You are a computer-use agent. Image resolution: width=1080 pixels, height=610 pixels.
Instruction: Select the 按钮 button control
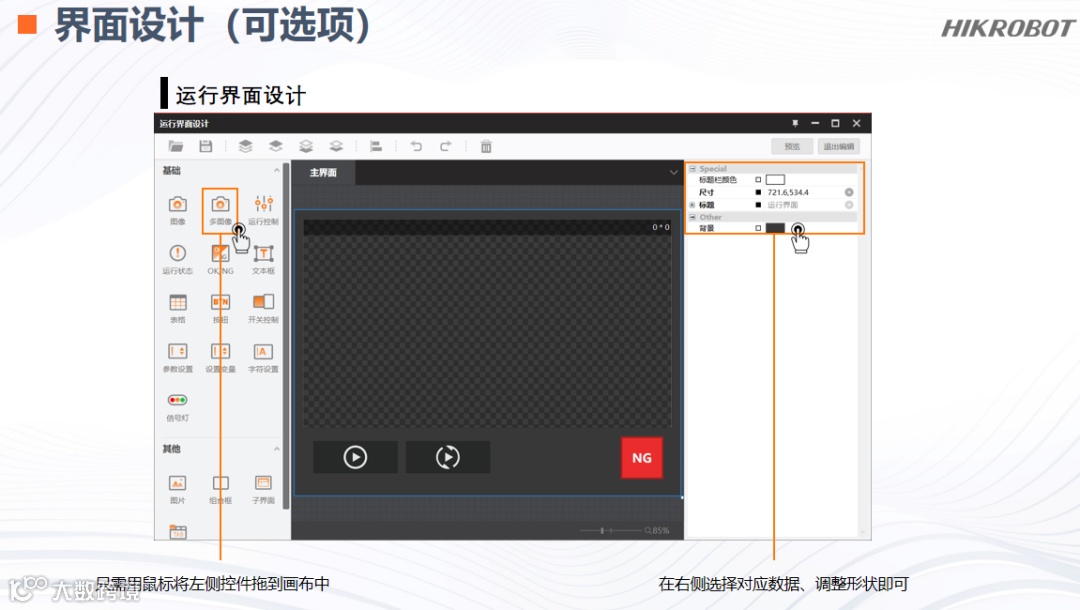[220, 308]
